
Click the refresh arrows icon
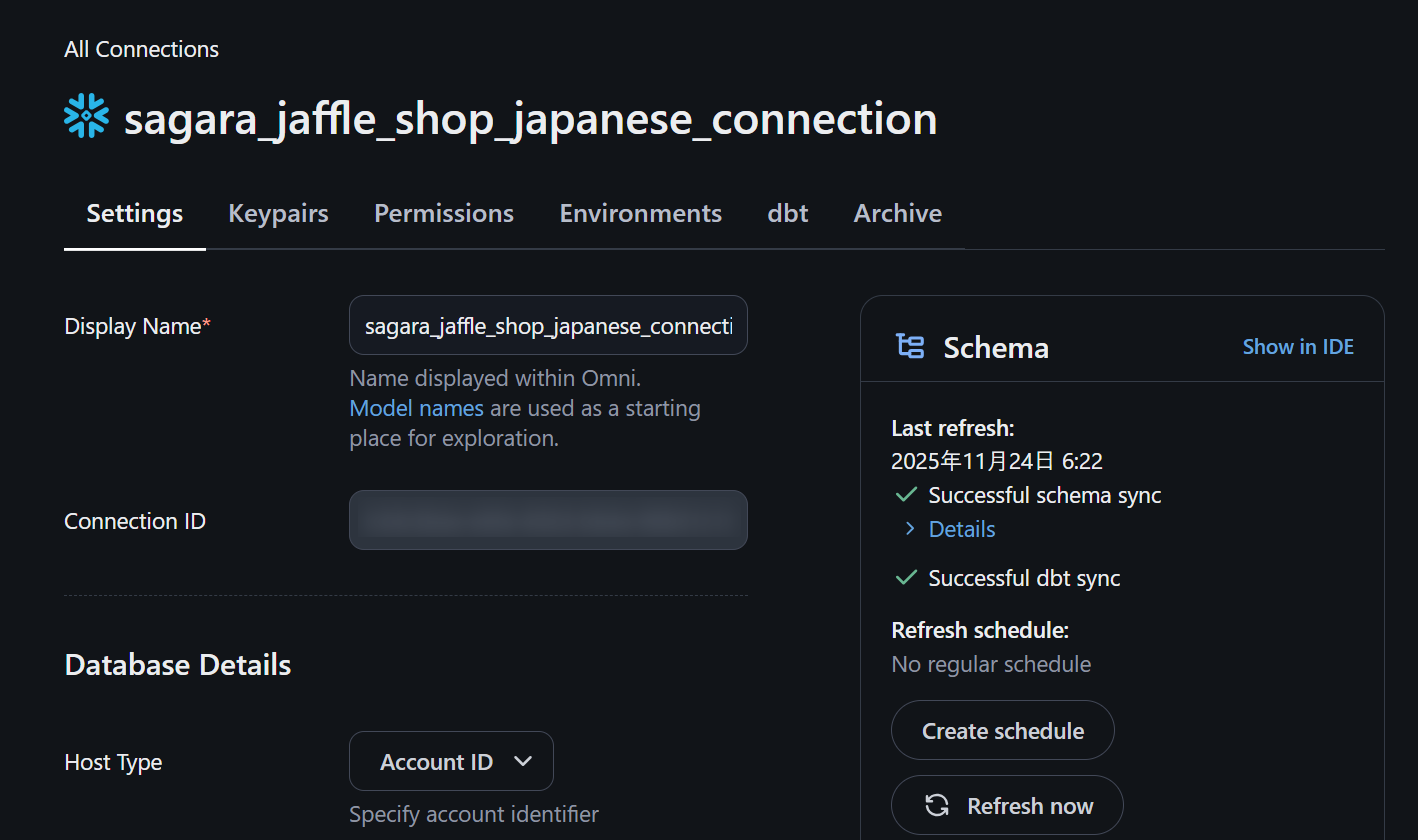(937, 806)
